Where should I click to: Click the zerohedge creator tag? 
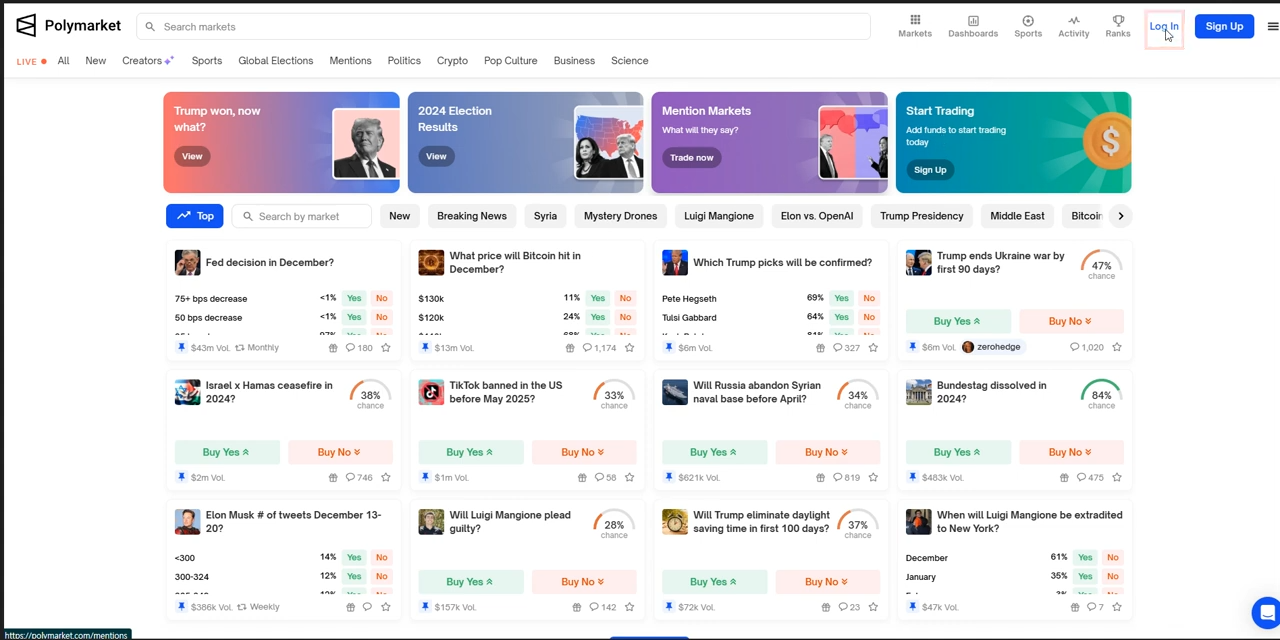point(992,347)
